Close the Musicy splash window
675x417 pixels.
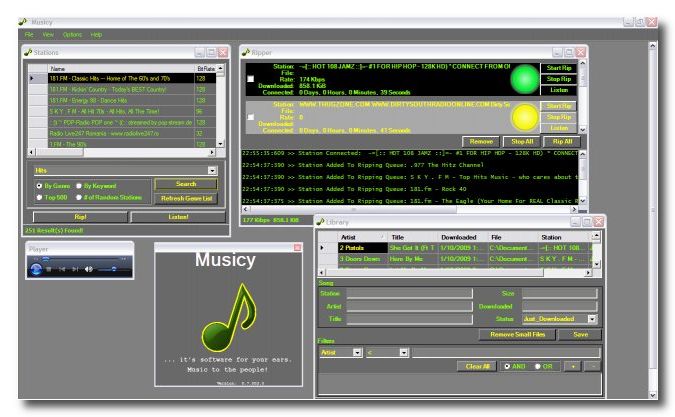[x=297, y=247]
